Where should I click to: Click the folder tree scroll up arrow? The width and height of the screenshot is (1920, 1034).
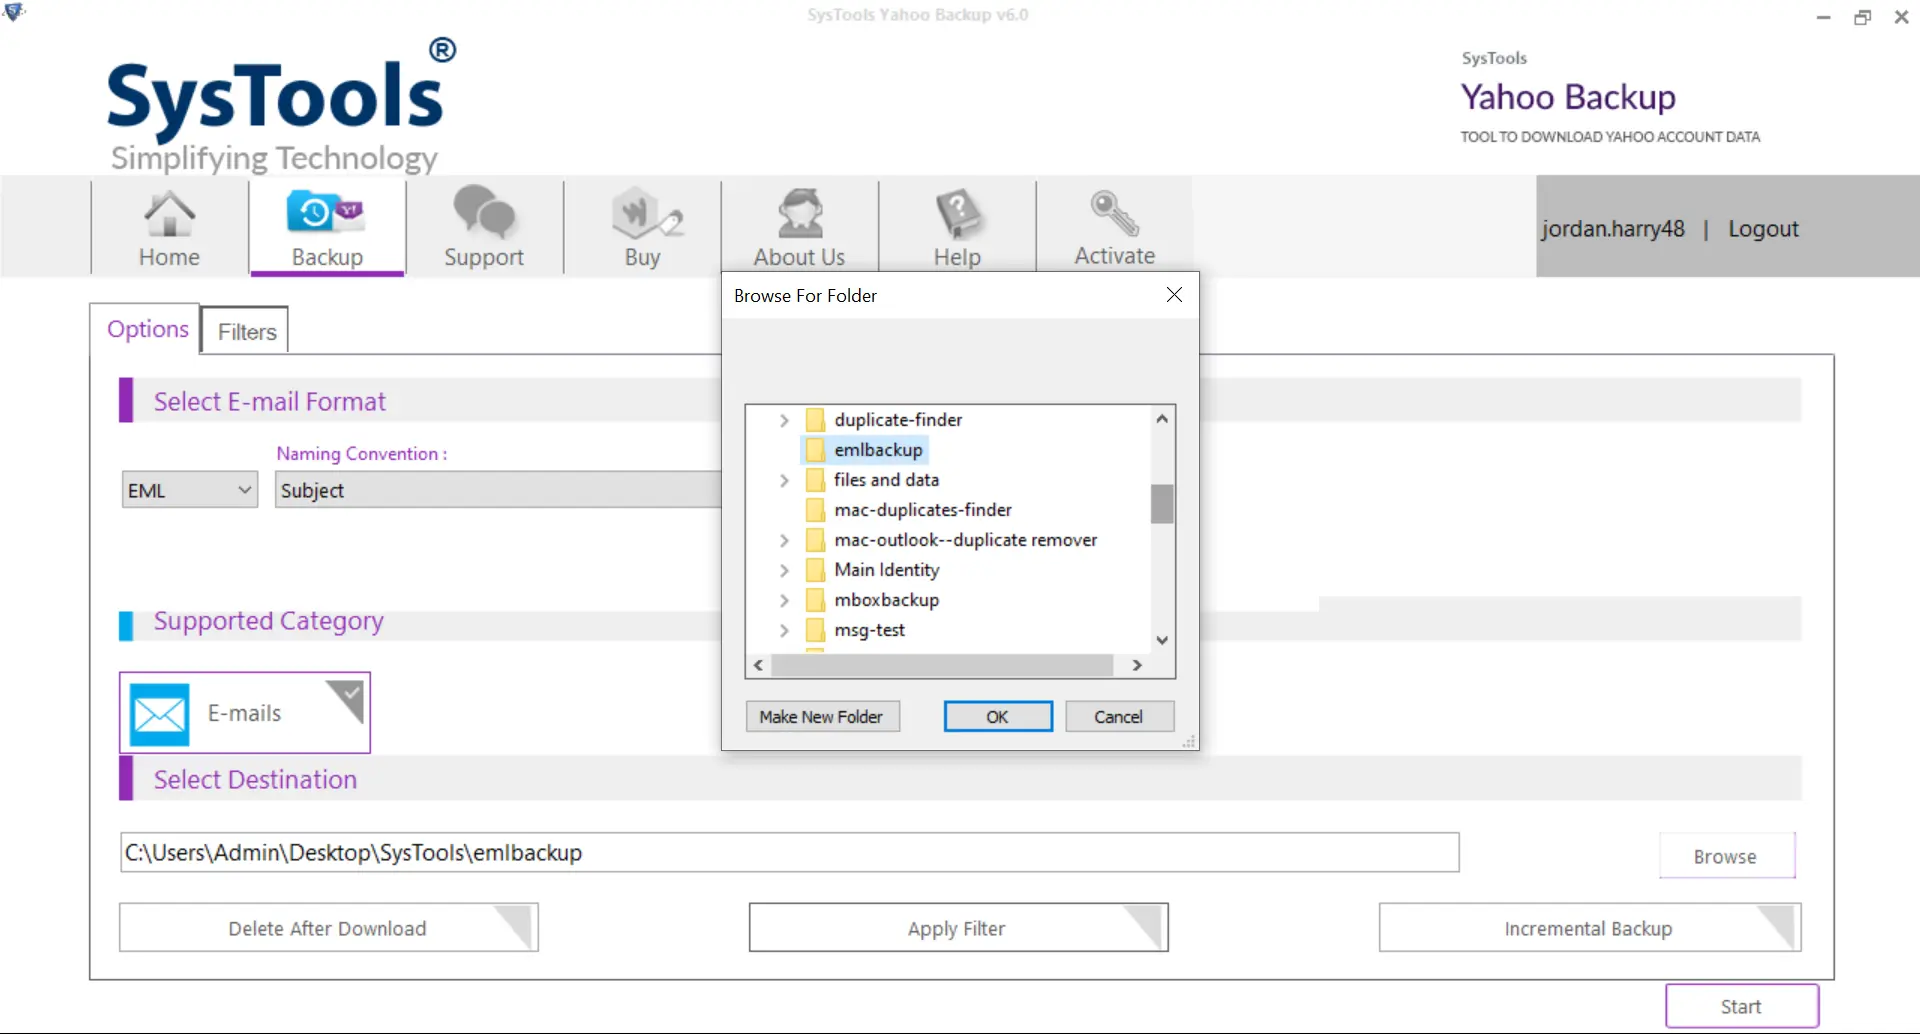tap(1162, 419)
